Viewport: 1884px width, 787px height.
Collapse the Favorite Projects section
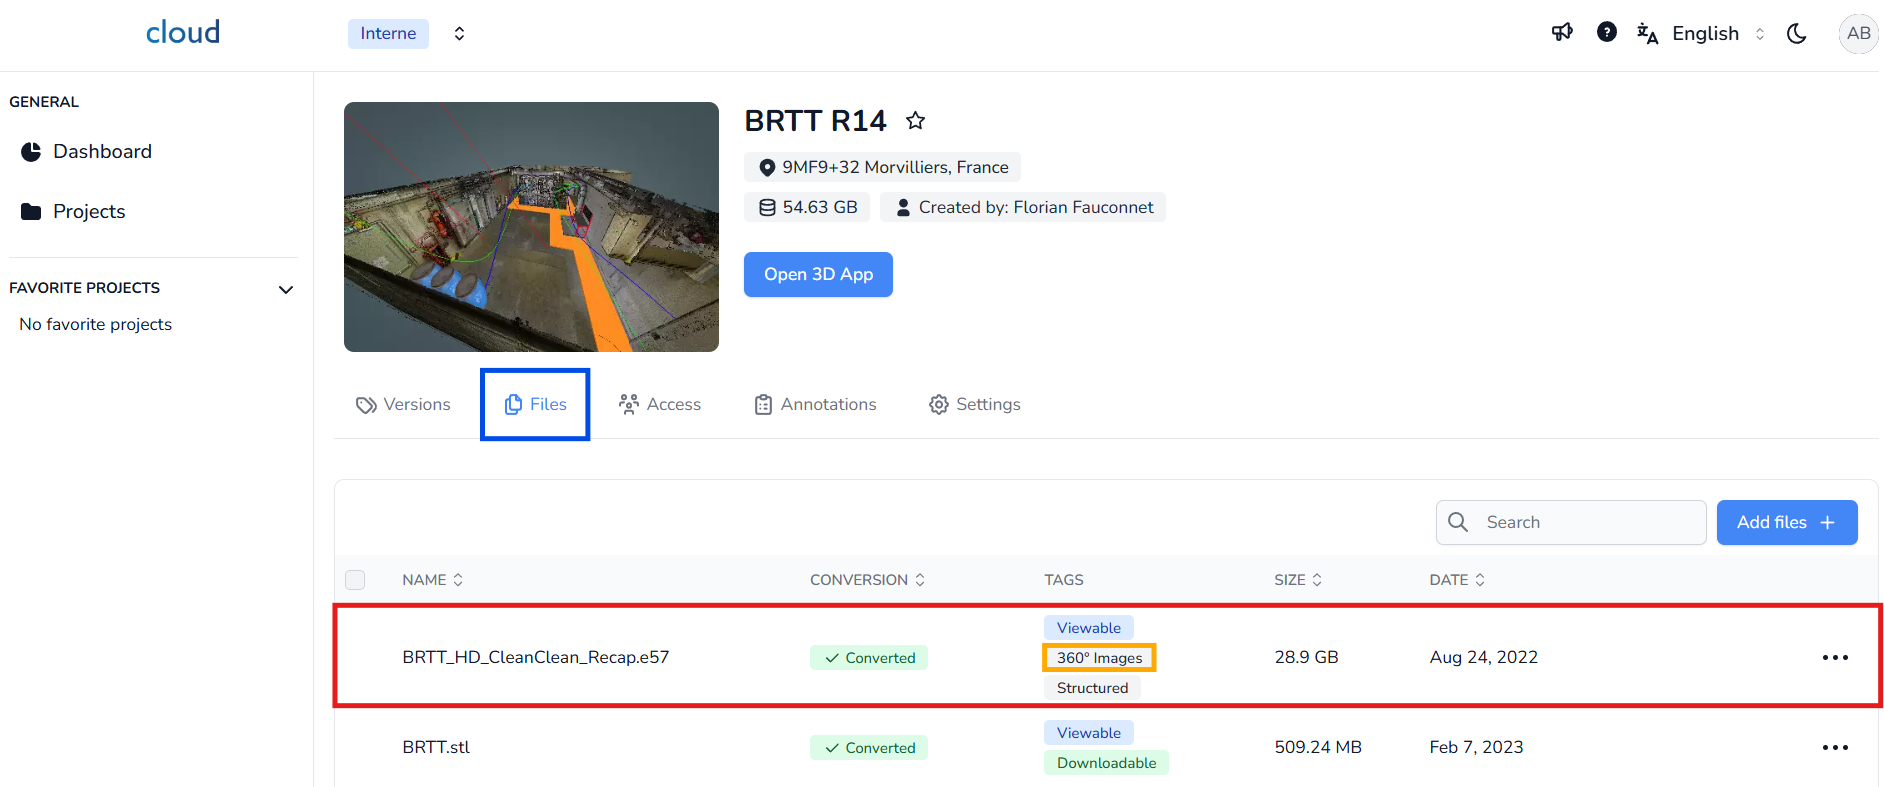tap(286, 289)
